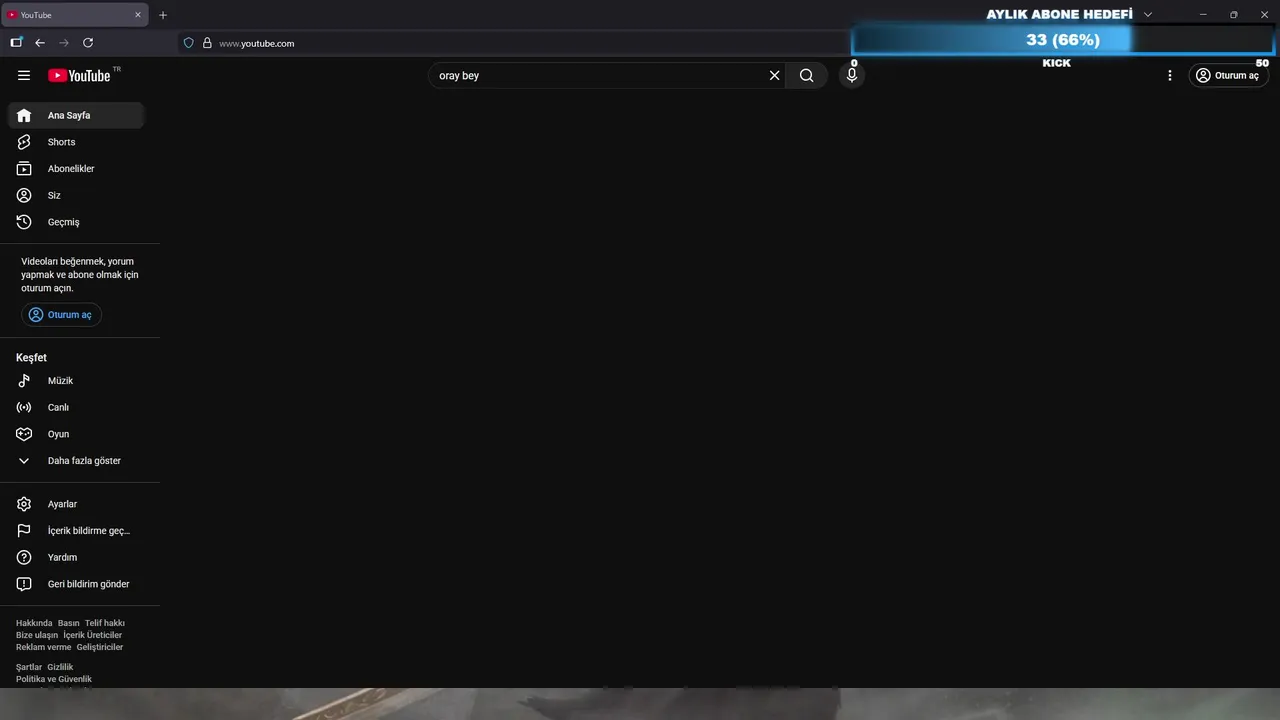
Task: Open the YouTube hamburger guide menu
Action: coord(24,75)
